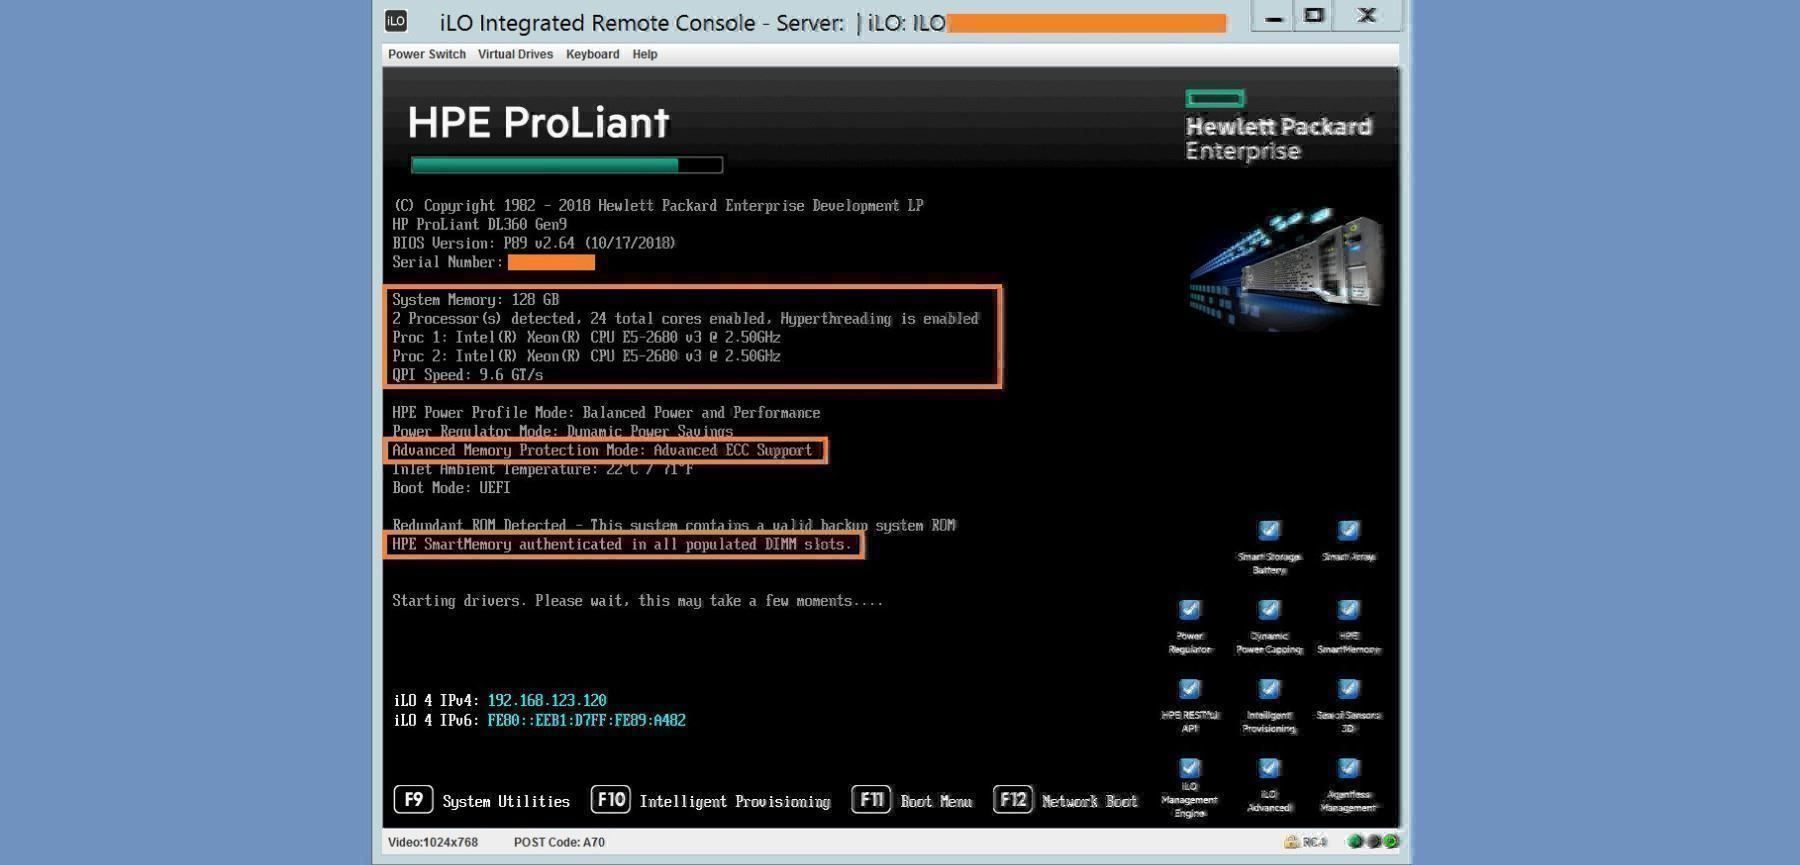Click the iLO Advanced check icon
Screen dimensions: 1800x865
tap(1269, 767)
